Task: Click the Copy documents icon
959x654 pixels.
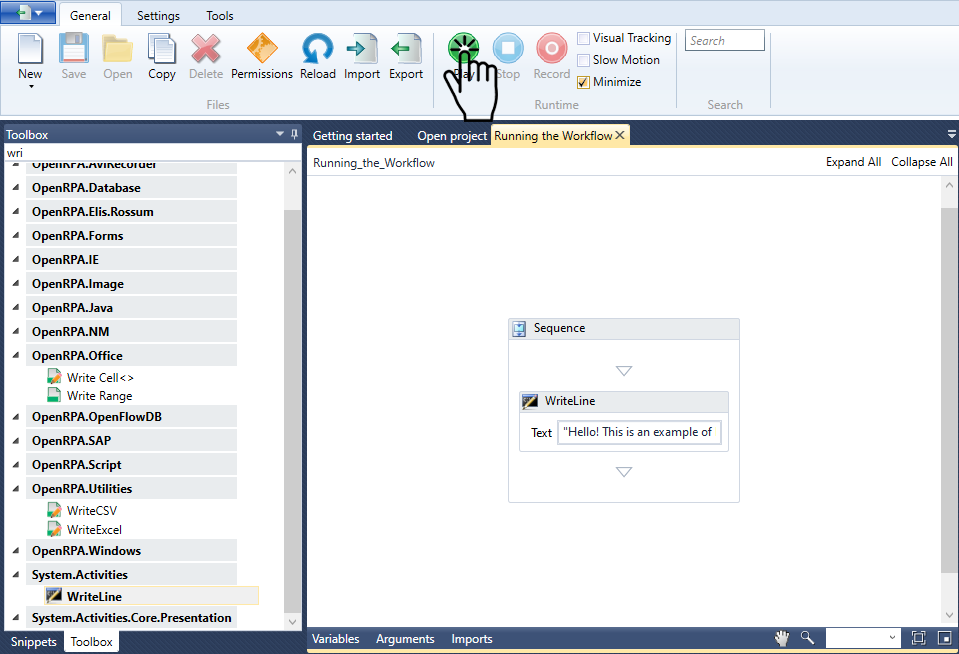Action: tap(161, 48)
